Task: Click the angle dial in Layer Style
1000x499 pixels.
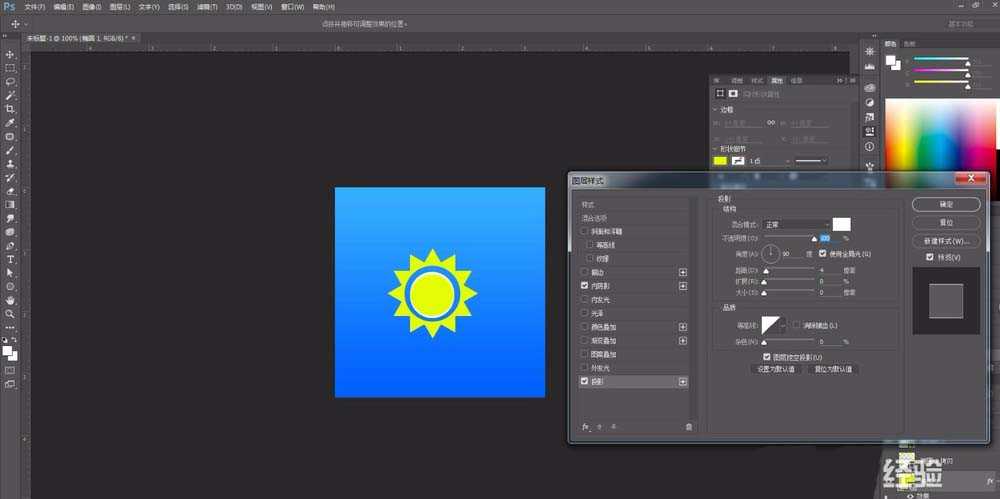Action: [771, 254]
